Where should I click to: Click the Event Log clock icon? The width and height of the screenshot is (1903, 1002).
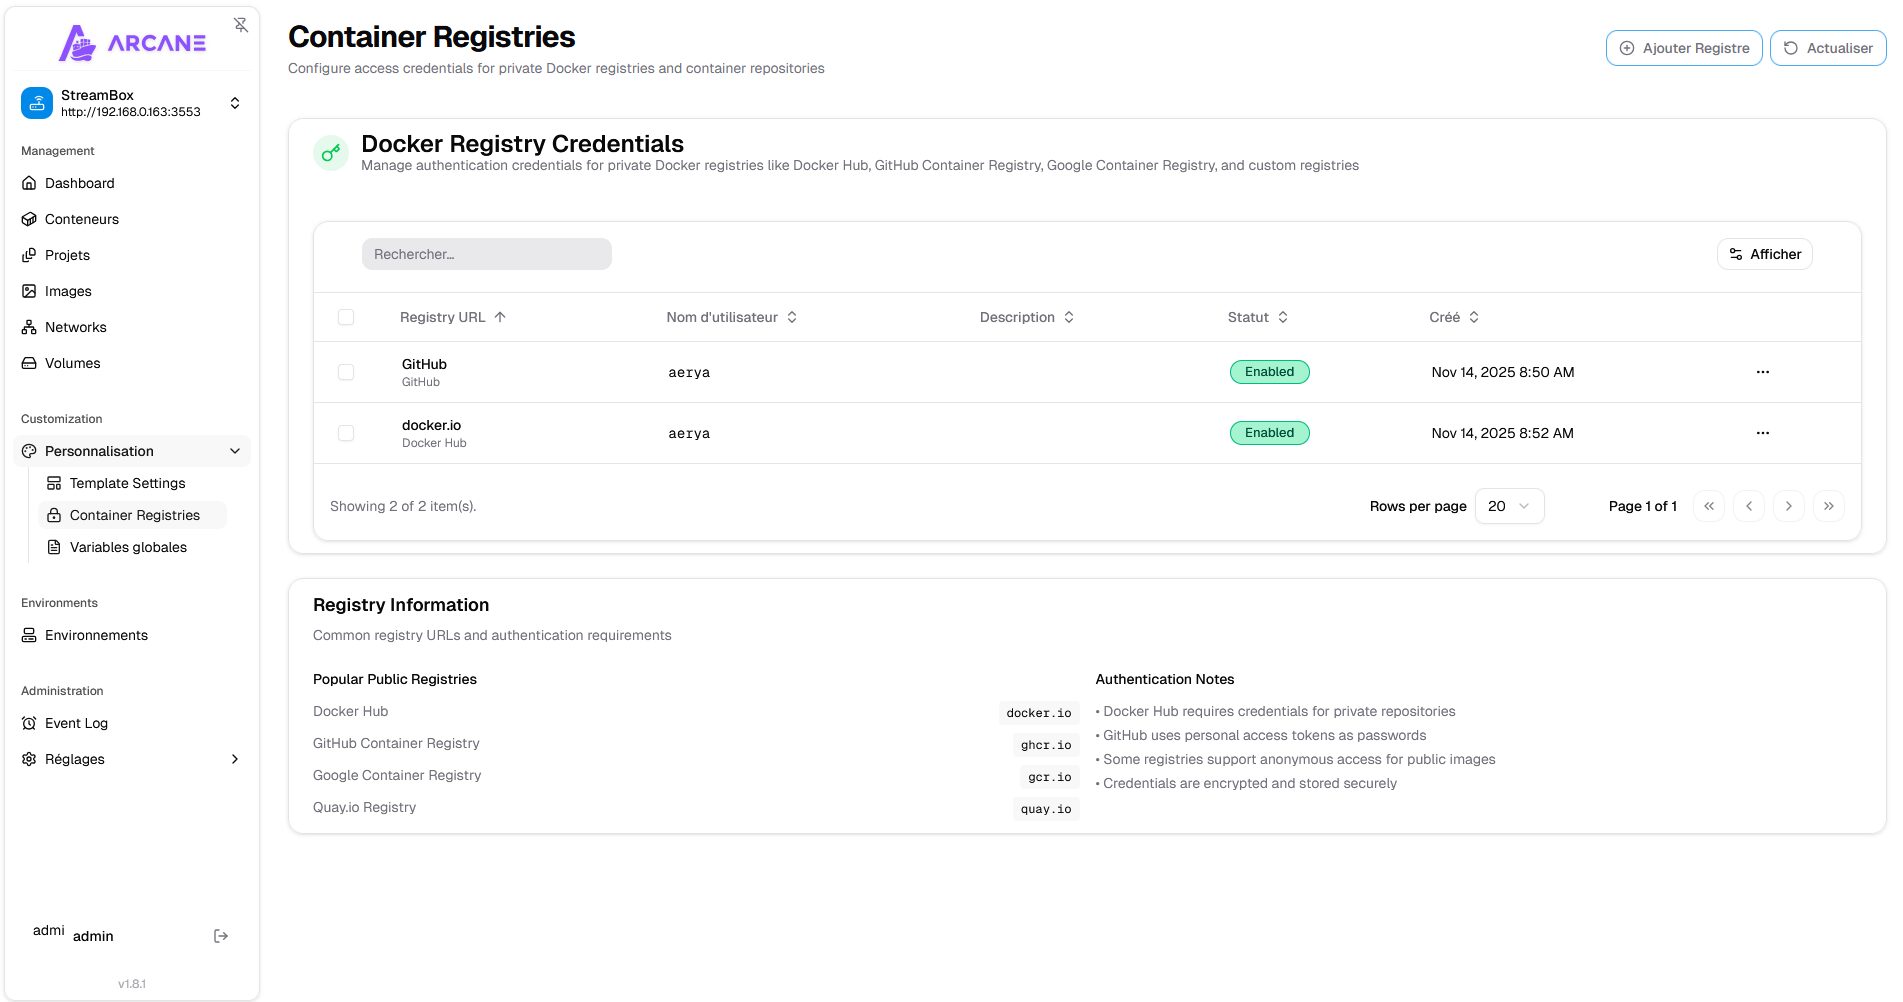coord(29,723)
